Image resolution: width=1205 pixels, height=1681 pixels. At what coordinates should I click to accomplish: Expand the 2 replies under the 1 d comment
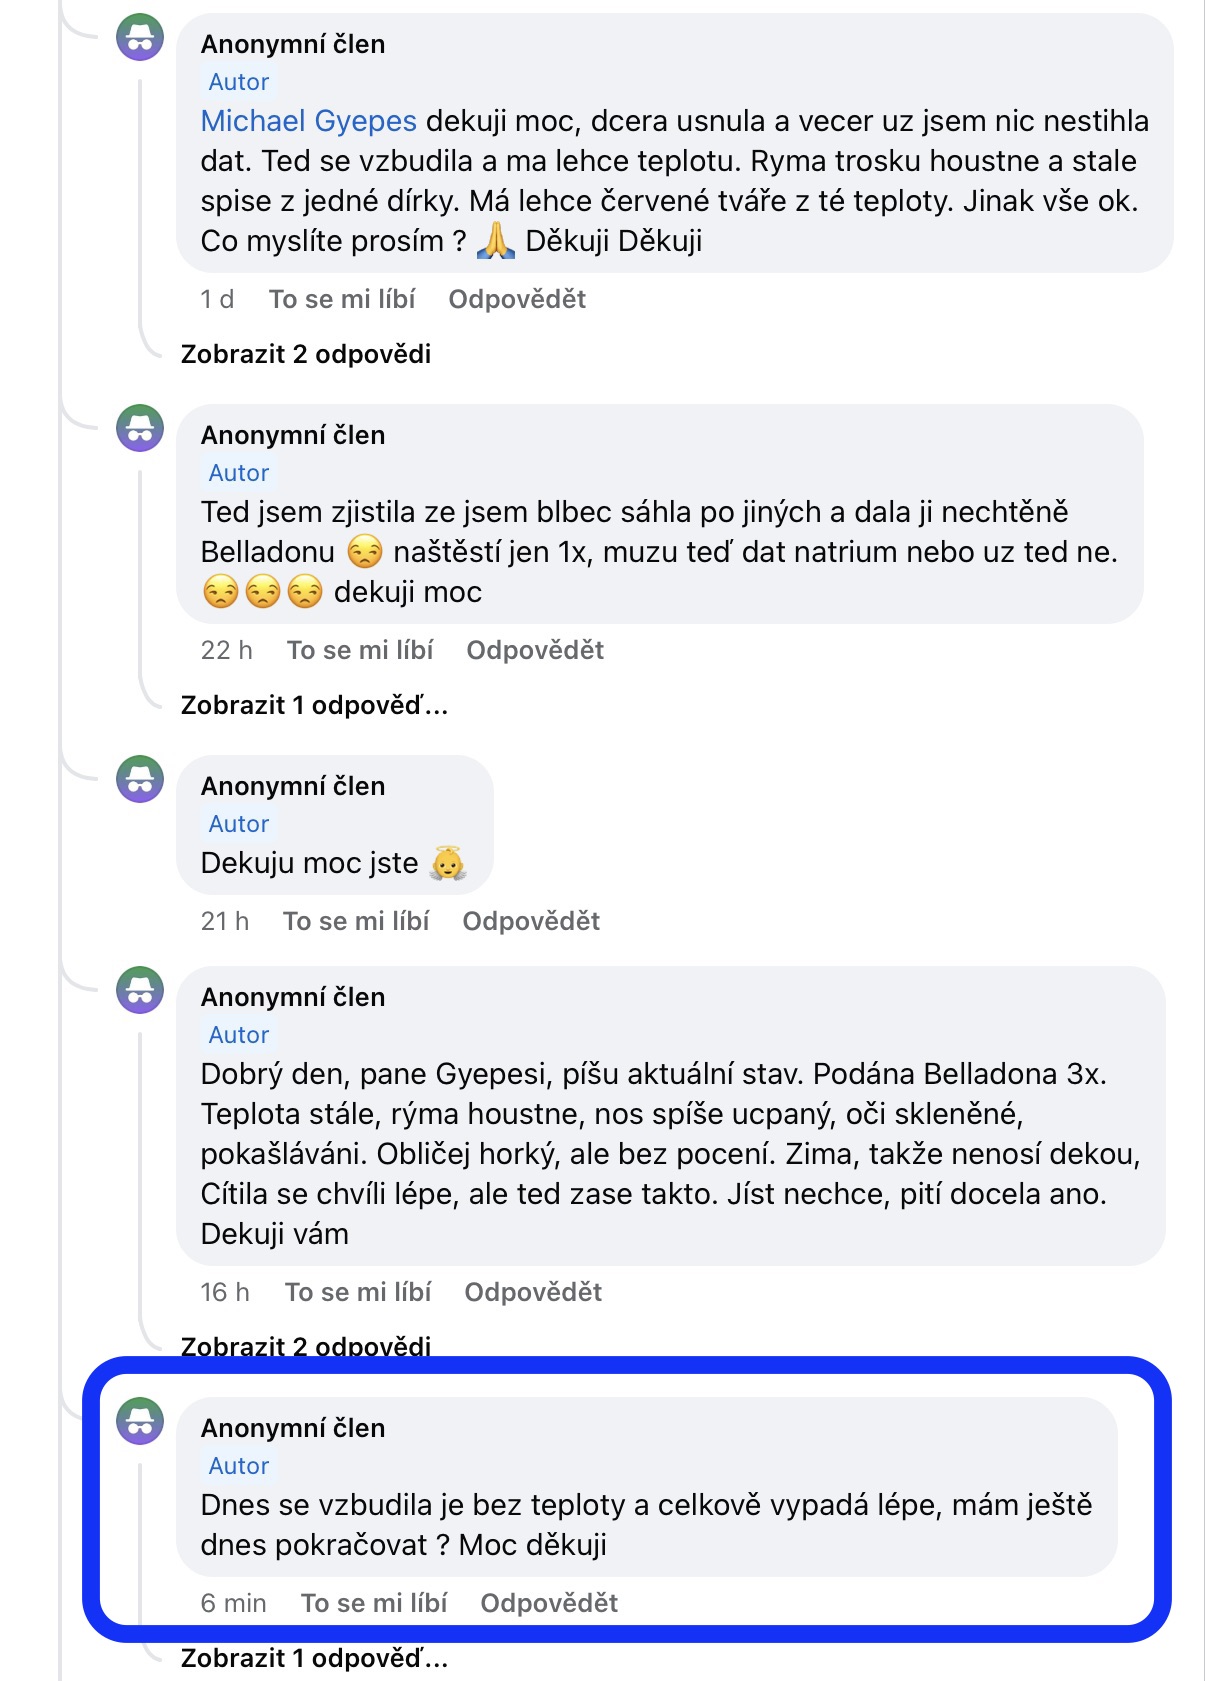tap(305, 354)
